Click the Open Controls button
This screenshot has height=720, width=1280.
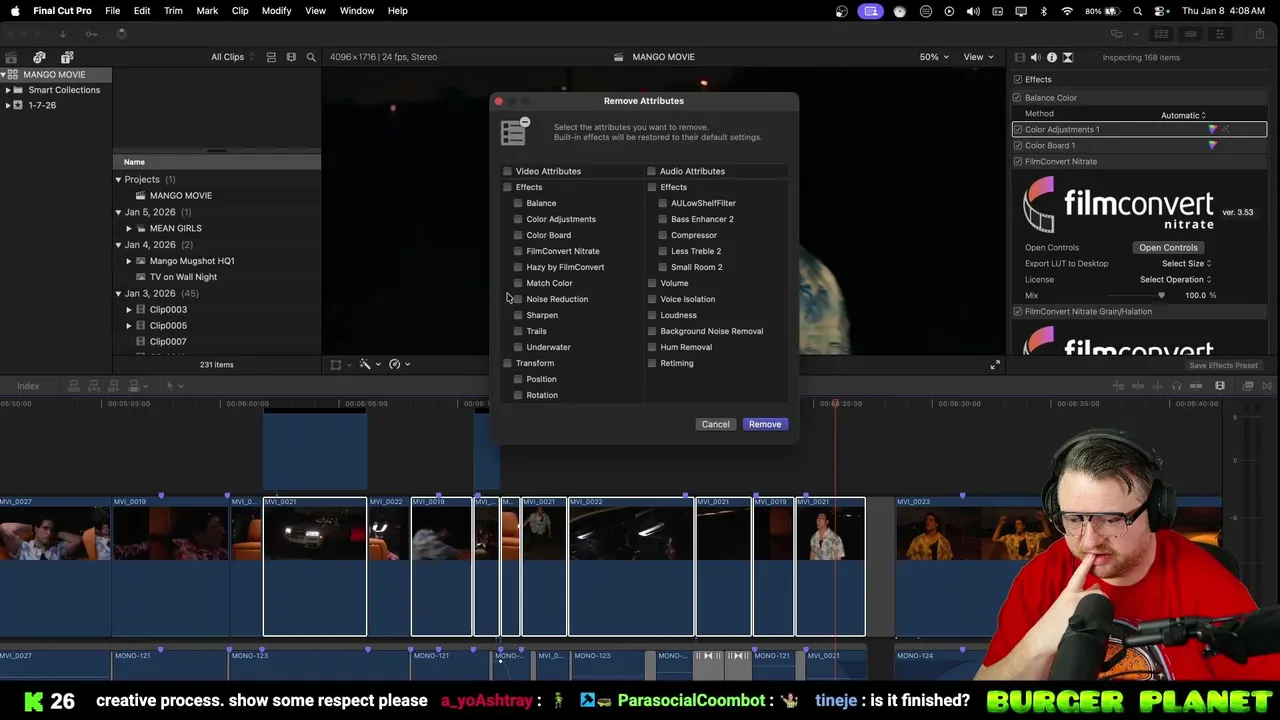1168,247
